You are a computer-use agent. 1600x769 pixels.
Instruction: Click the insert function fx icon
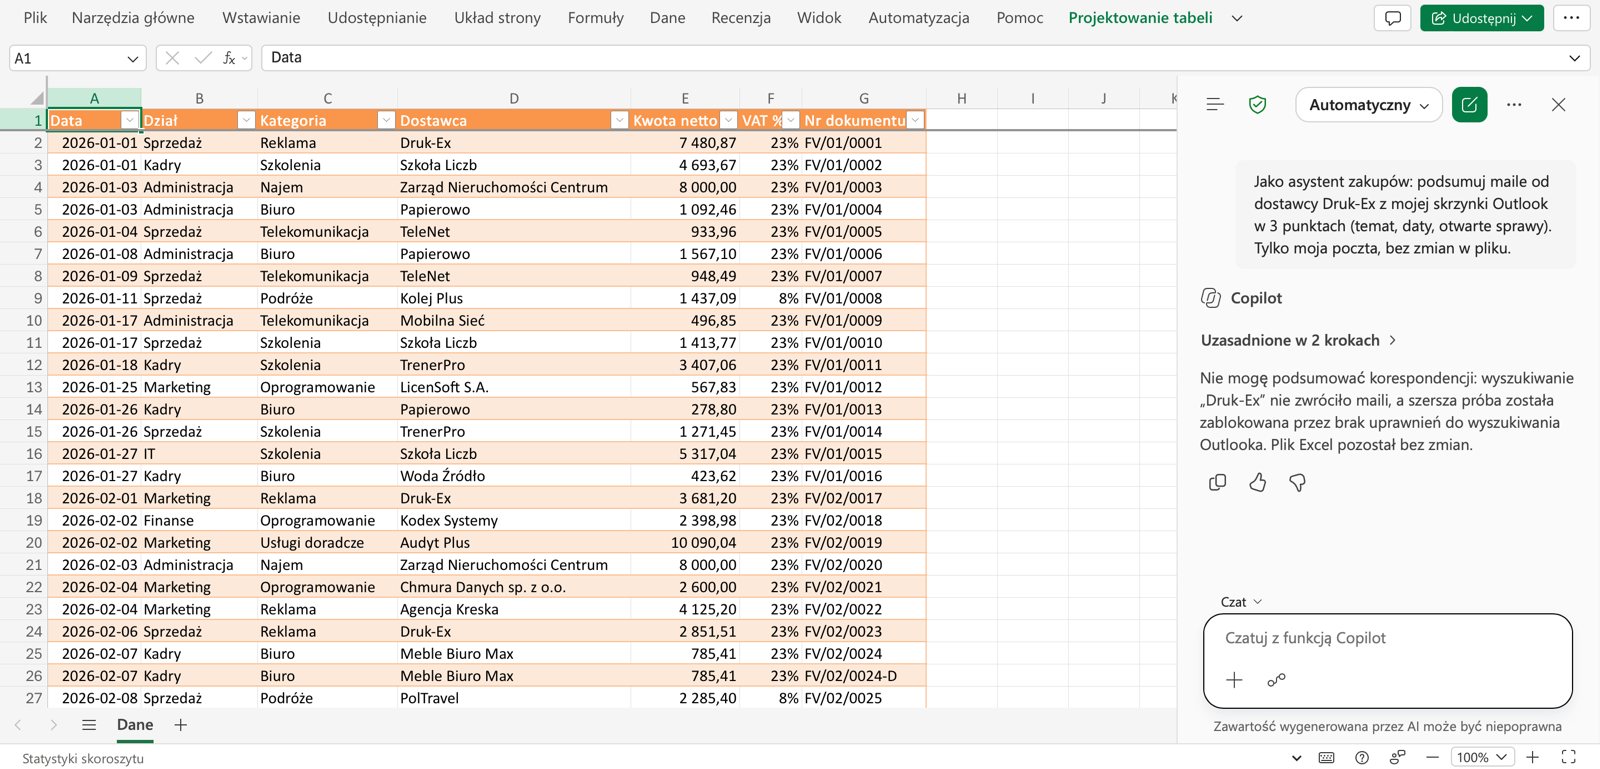229,58
